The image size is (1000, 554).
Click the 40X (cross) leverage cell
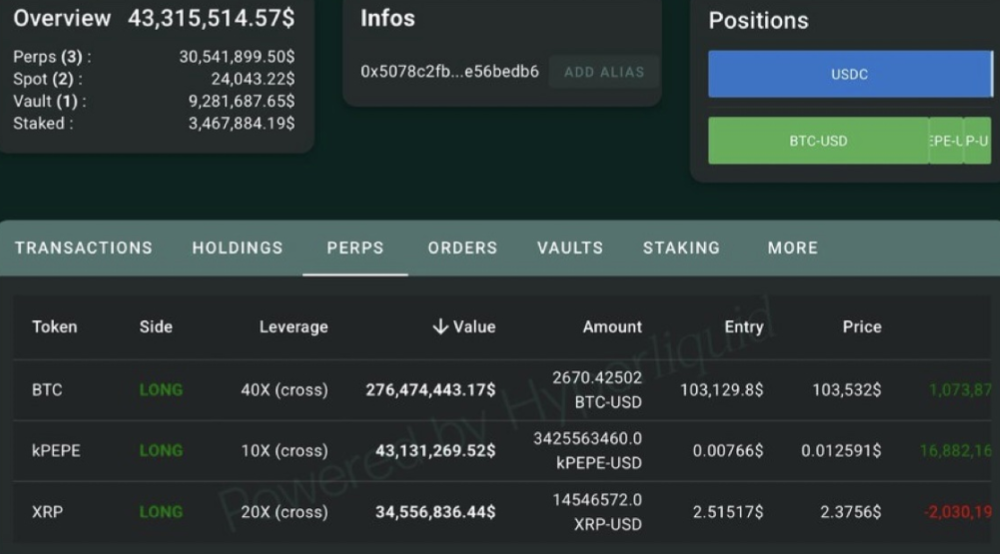point(284,390)
